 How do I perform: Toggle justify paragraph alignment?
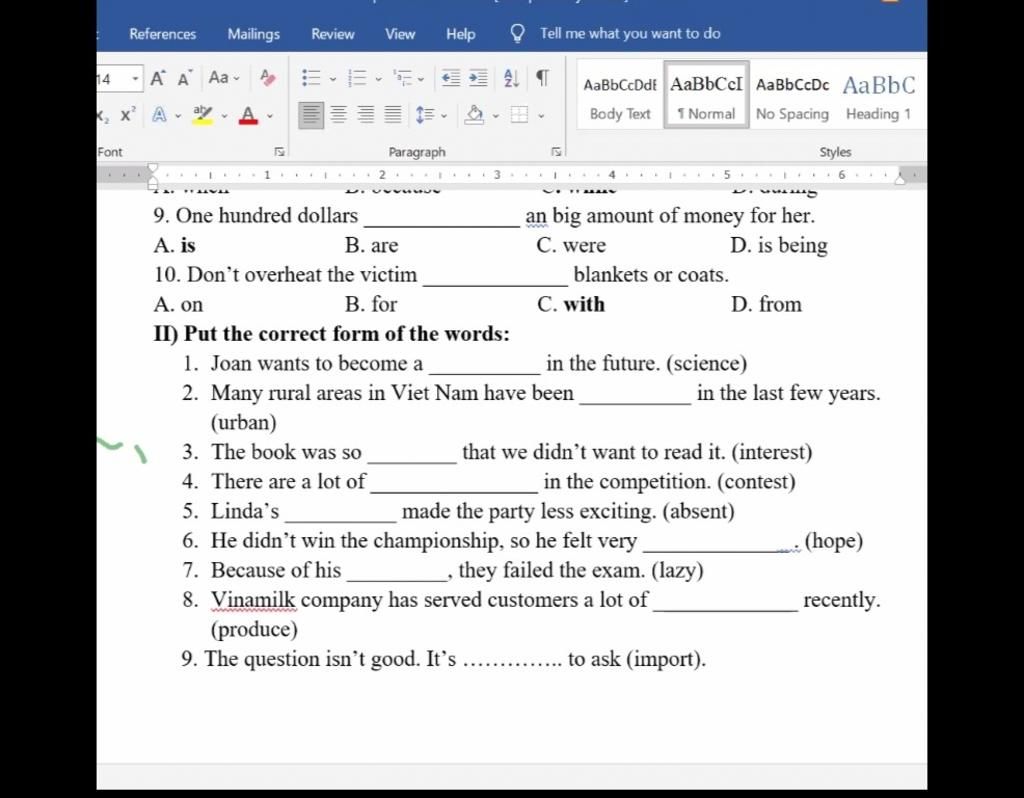tap(392, 115)
